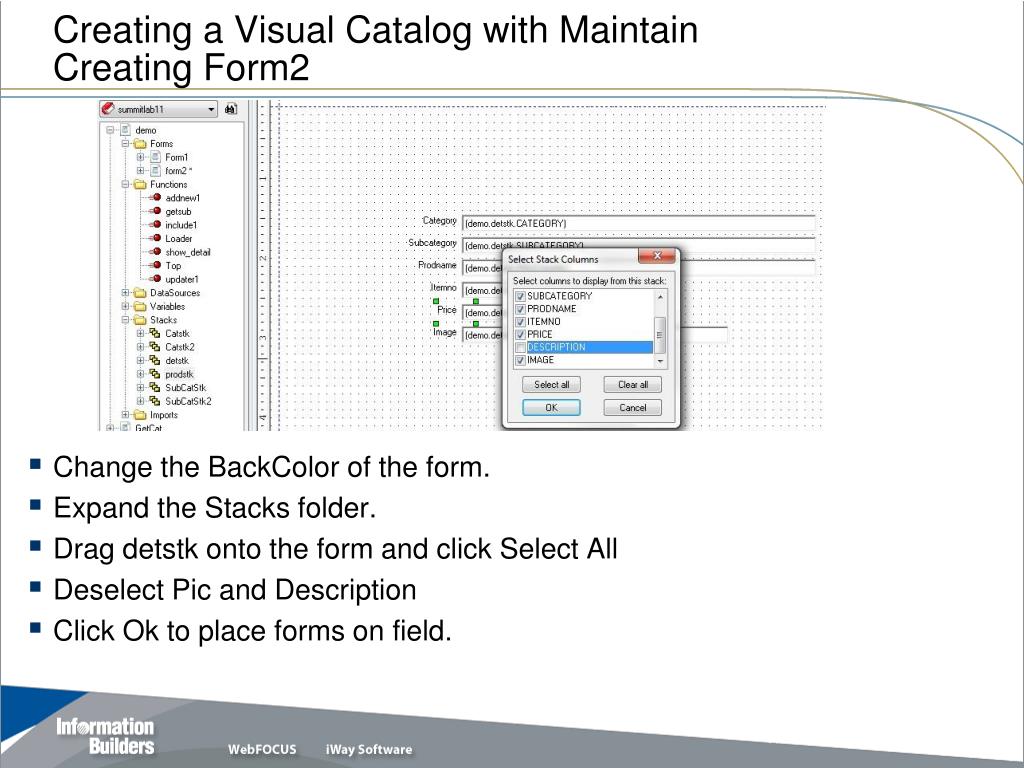The height and width of the screenshot is (768, 1024).
Task: Uncheck the PRODNAME column checkbox
Action: (520, 309)
